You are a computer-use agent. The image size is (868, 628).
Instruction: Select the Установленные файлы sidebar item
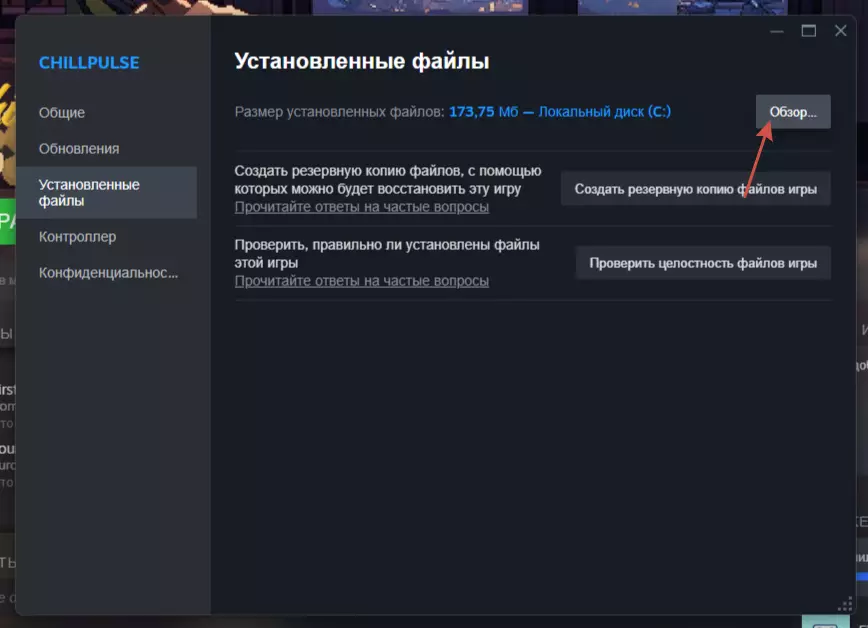(x=106, y=192)
